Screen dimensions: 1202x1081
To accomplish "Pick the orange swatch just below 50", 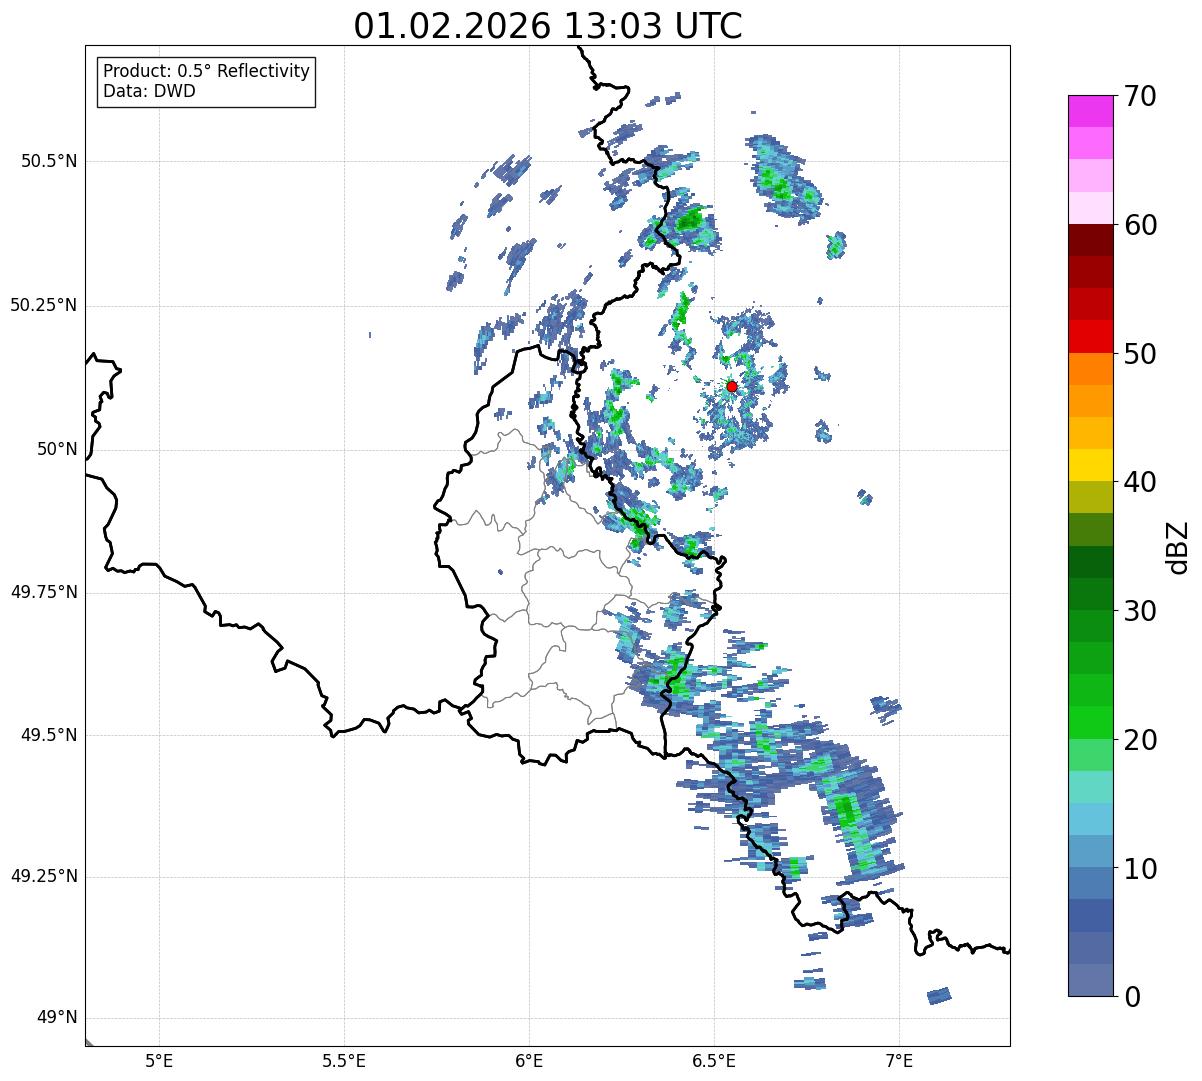I will click(x=1091, y=369).
